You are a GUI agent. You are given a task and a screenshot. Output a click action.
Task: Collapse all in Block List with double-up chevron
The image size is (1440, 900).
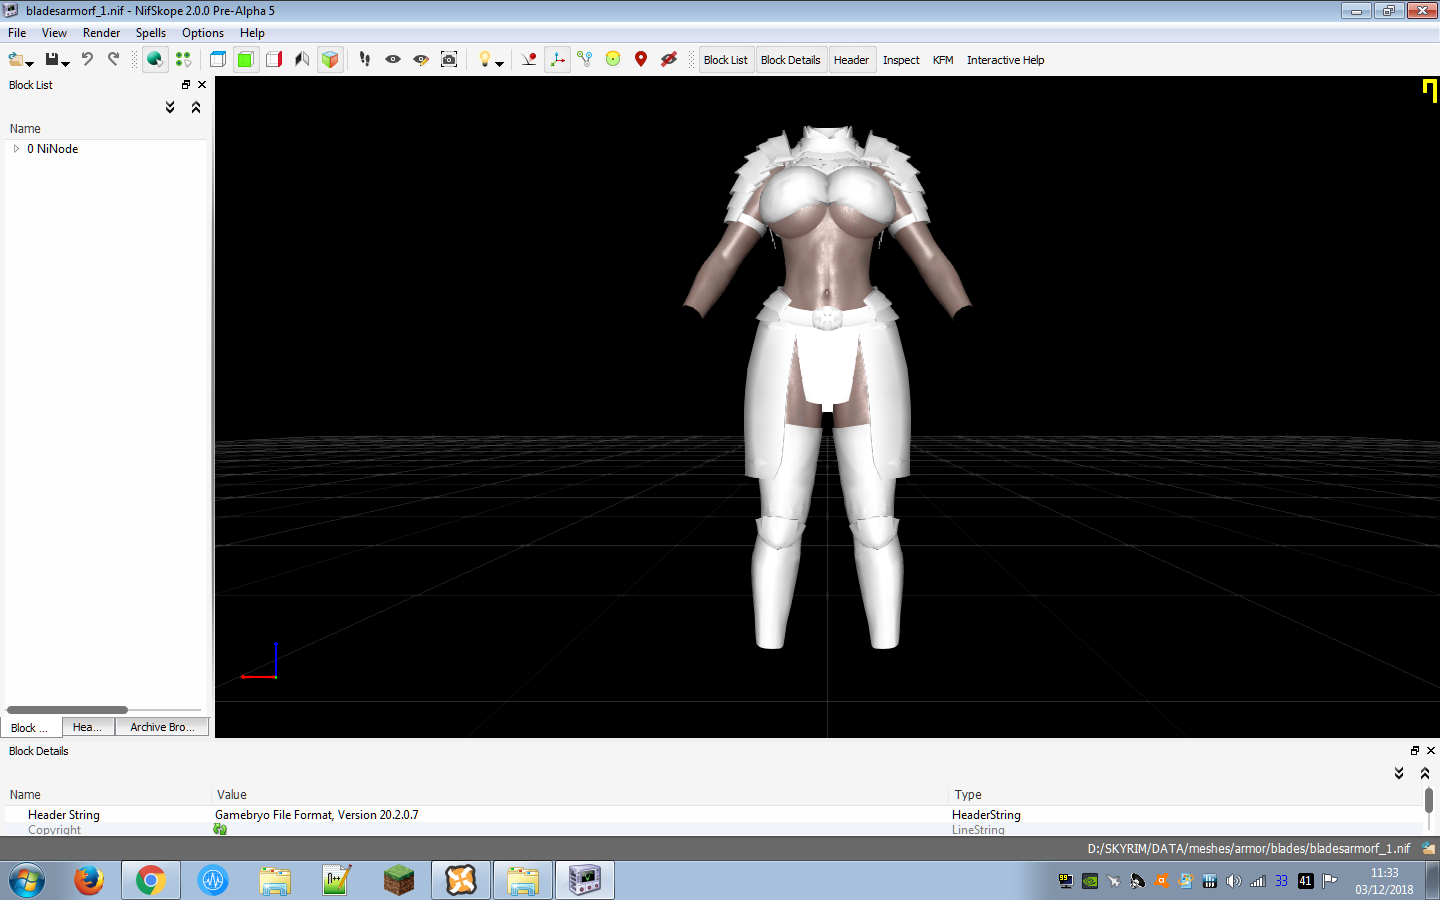click(x=196, y=107)
